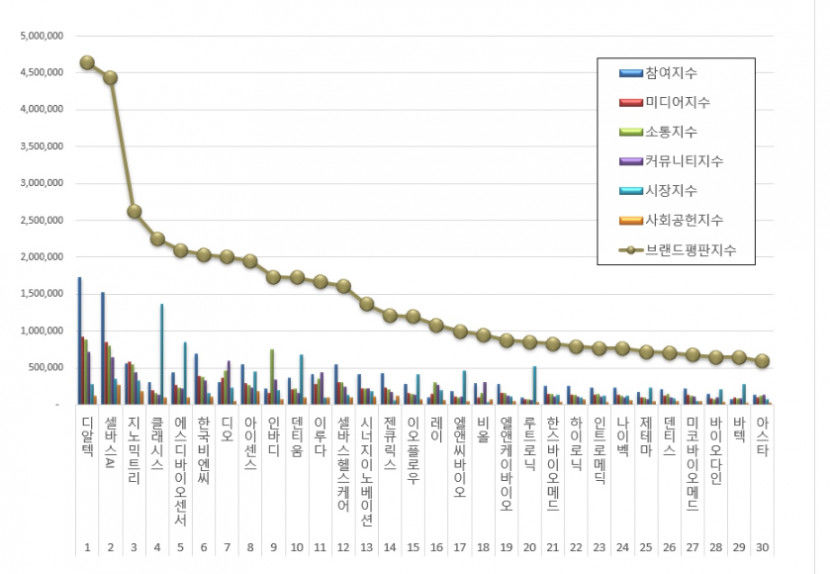Select the 에스디바이오센서 category label
This screenshot has width=830, height=574.
(x=181, y=471)
